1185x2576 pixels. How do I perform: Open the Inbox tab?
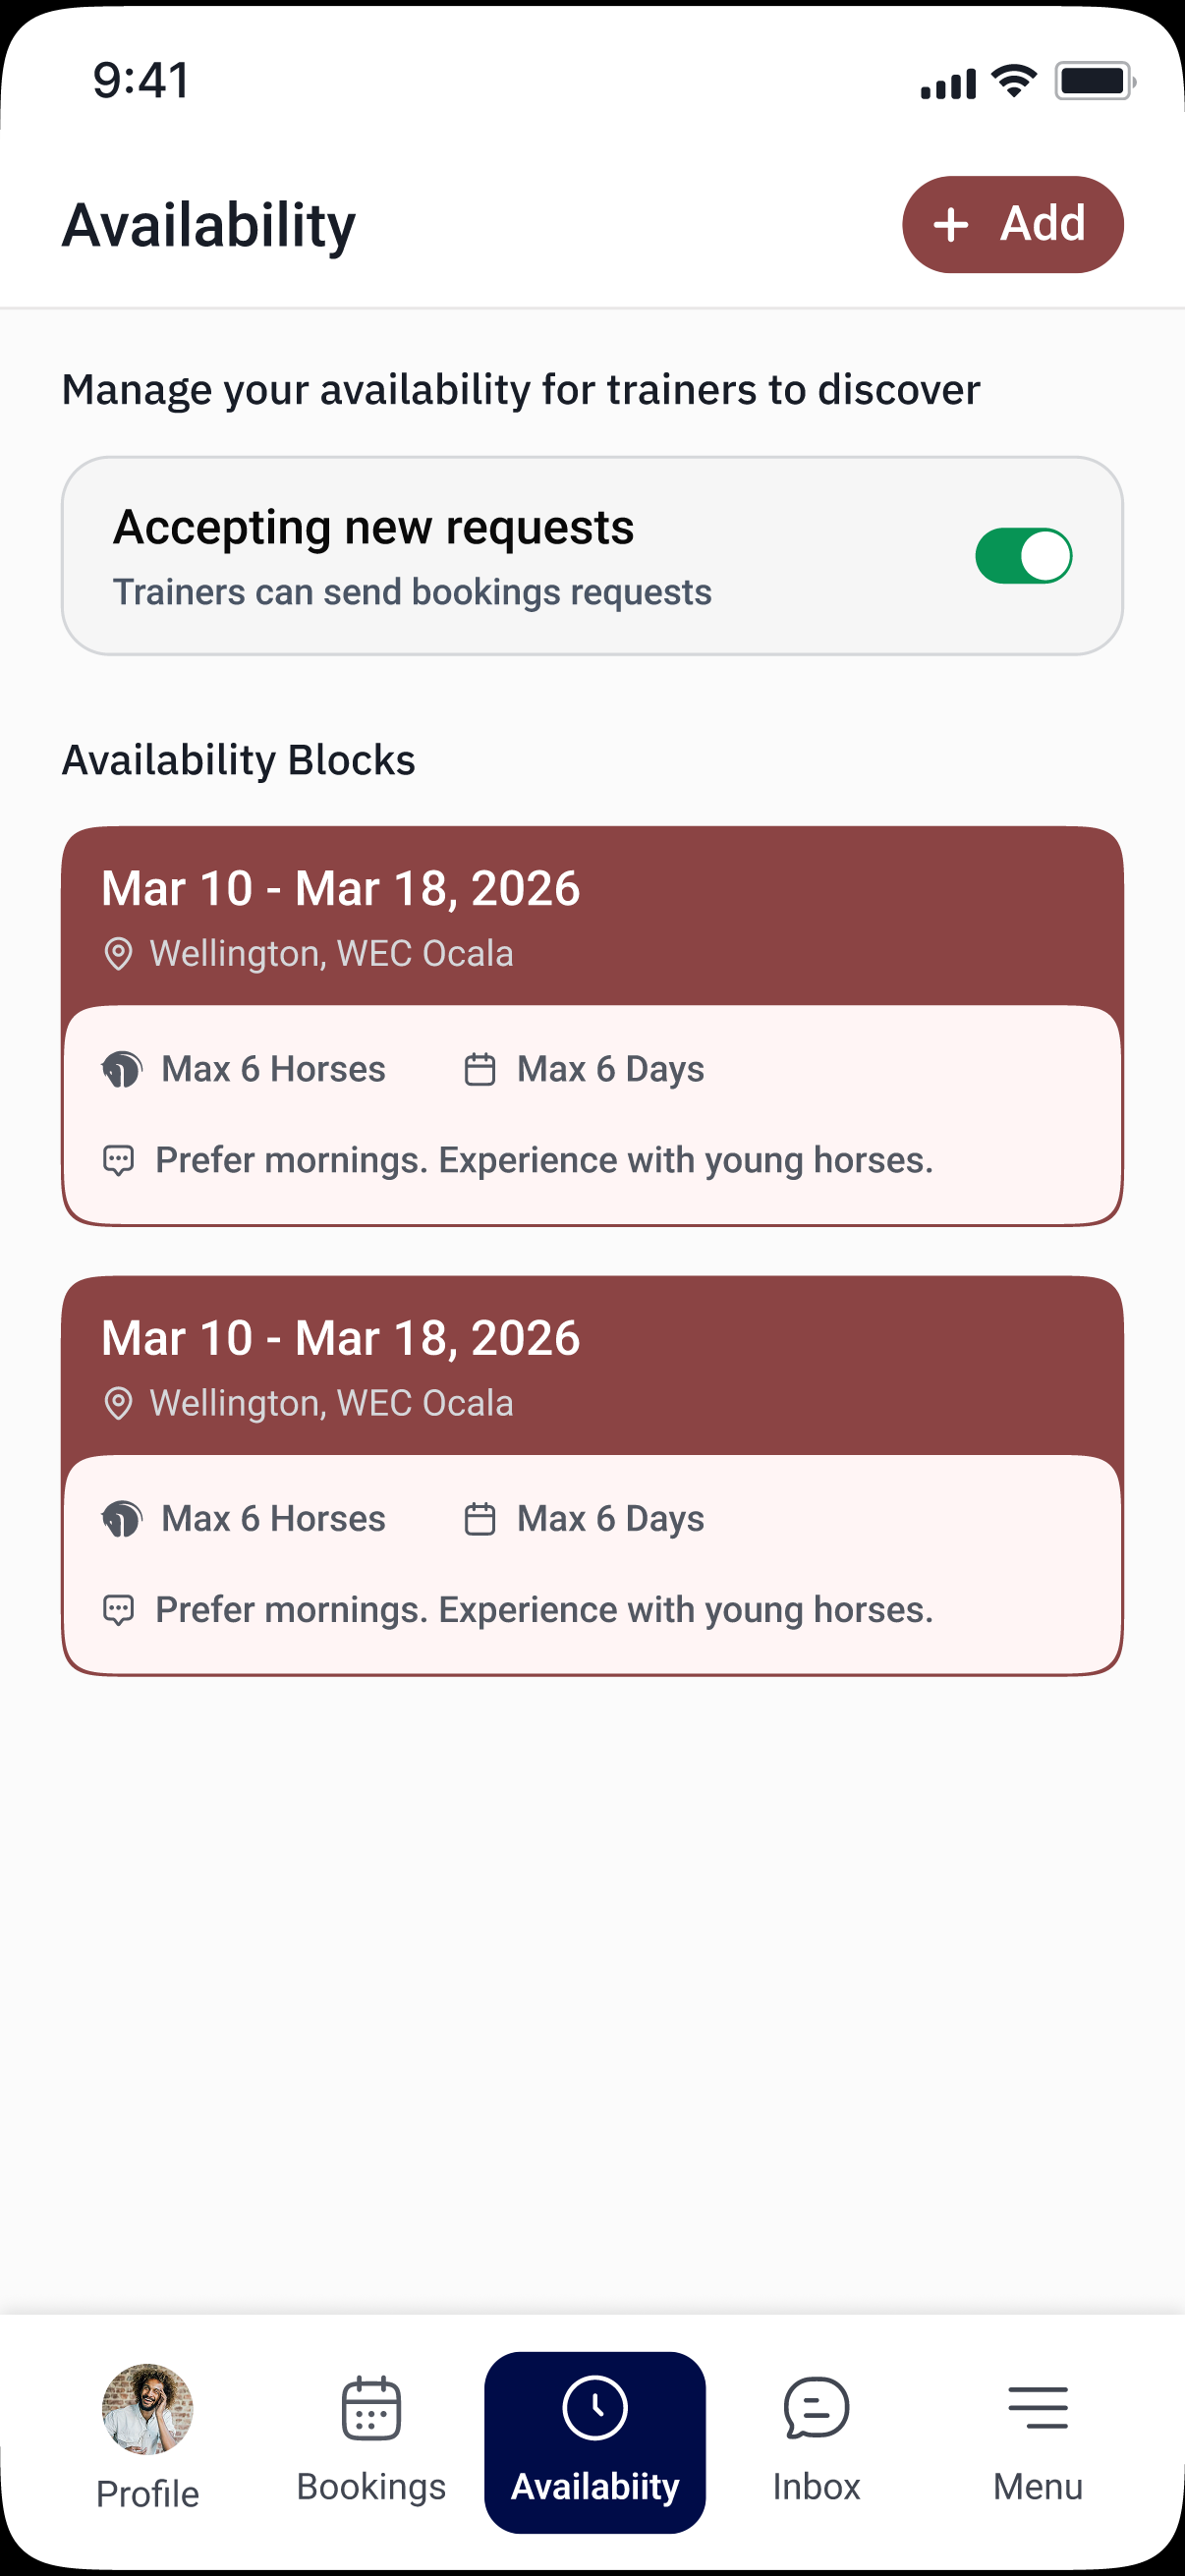[816, 2441]
